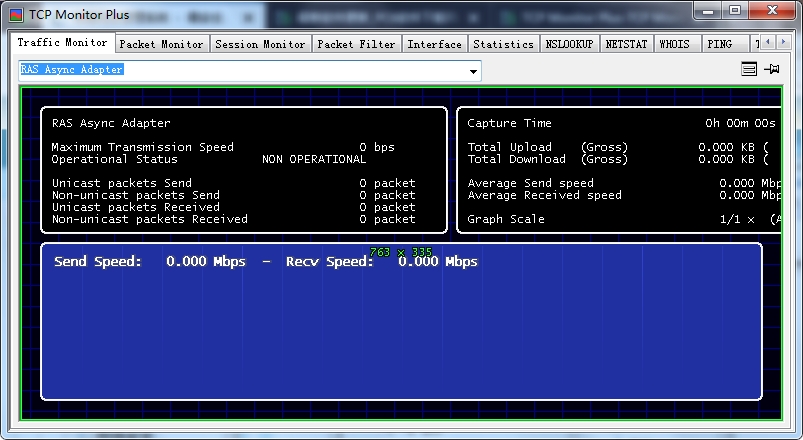Click the Total Download (Gross) row
The height and width of the screenshot is (440, 803).
point(618,159)
